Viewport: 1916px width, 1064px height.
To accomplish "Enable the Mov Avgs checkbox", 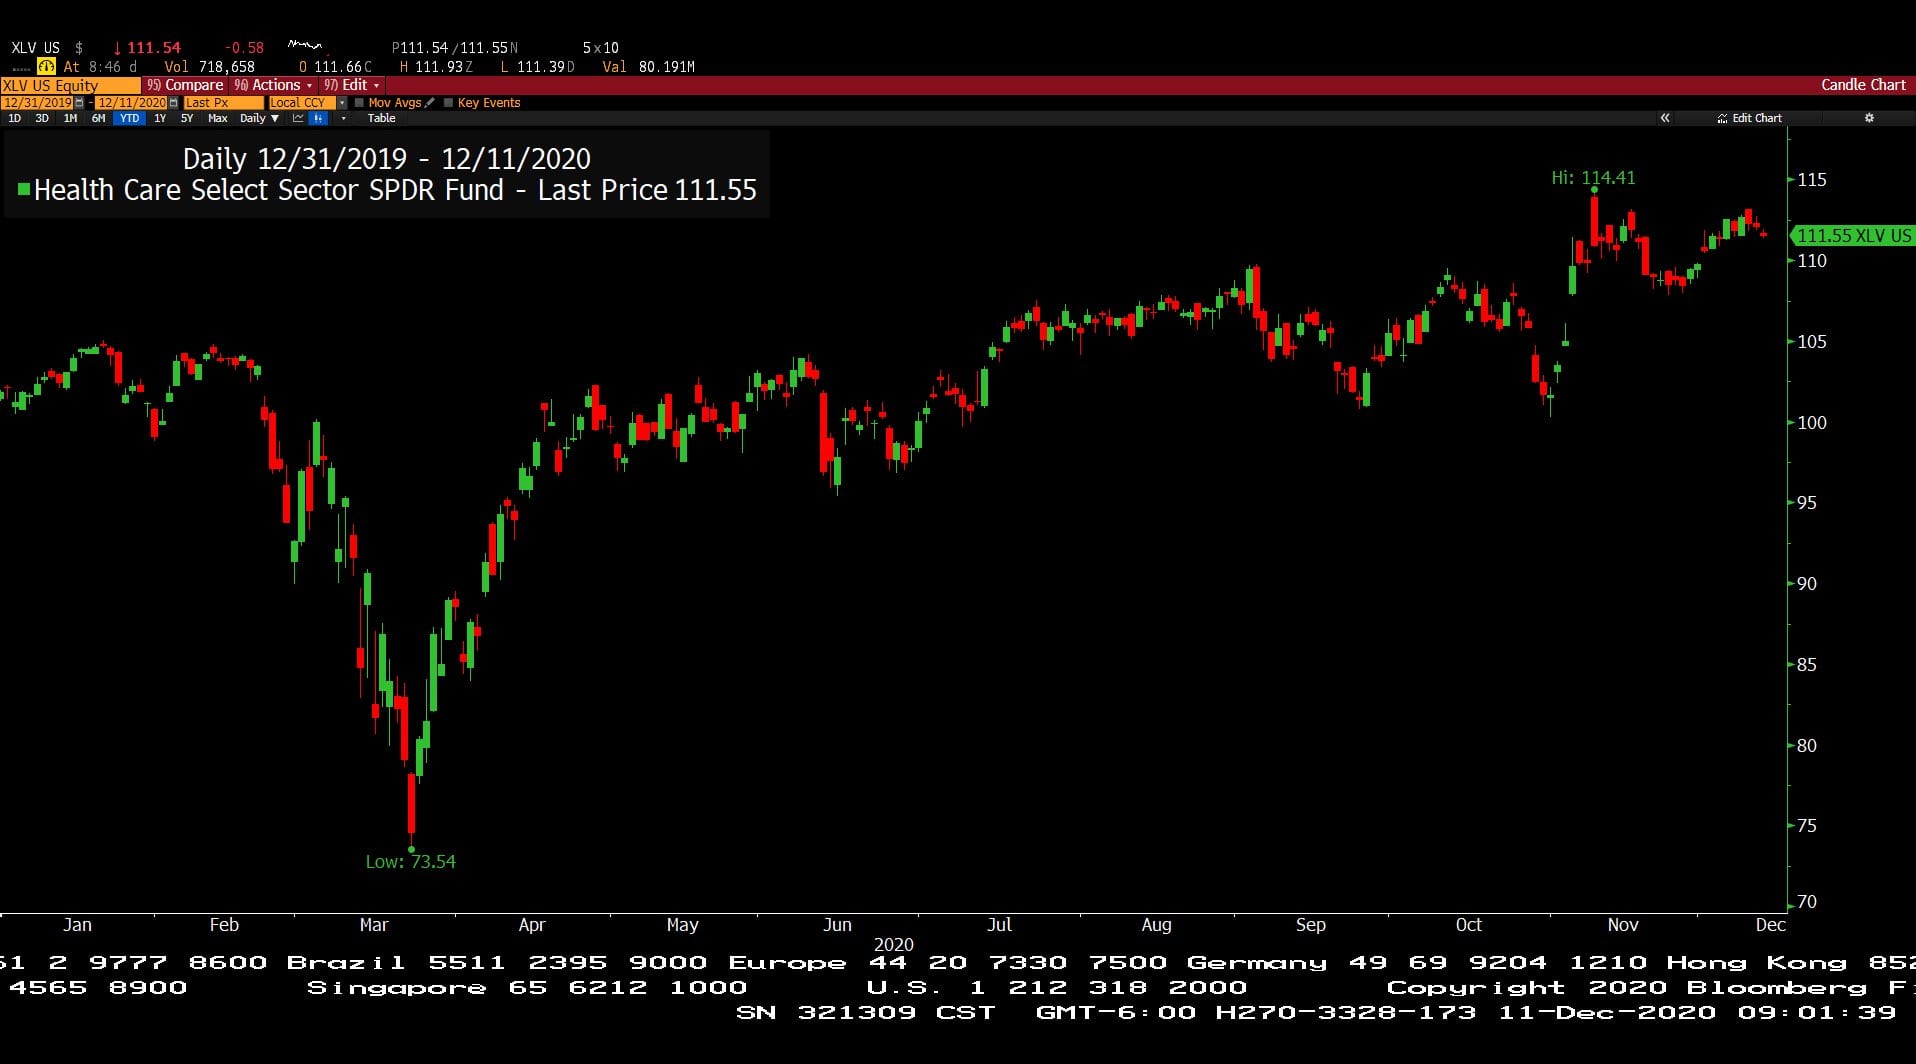I will click(359, 103).
